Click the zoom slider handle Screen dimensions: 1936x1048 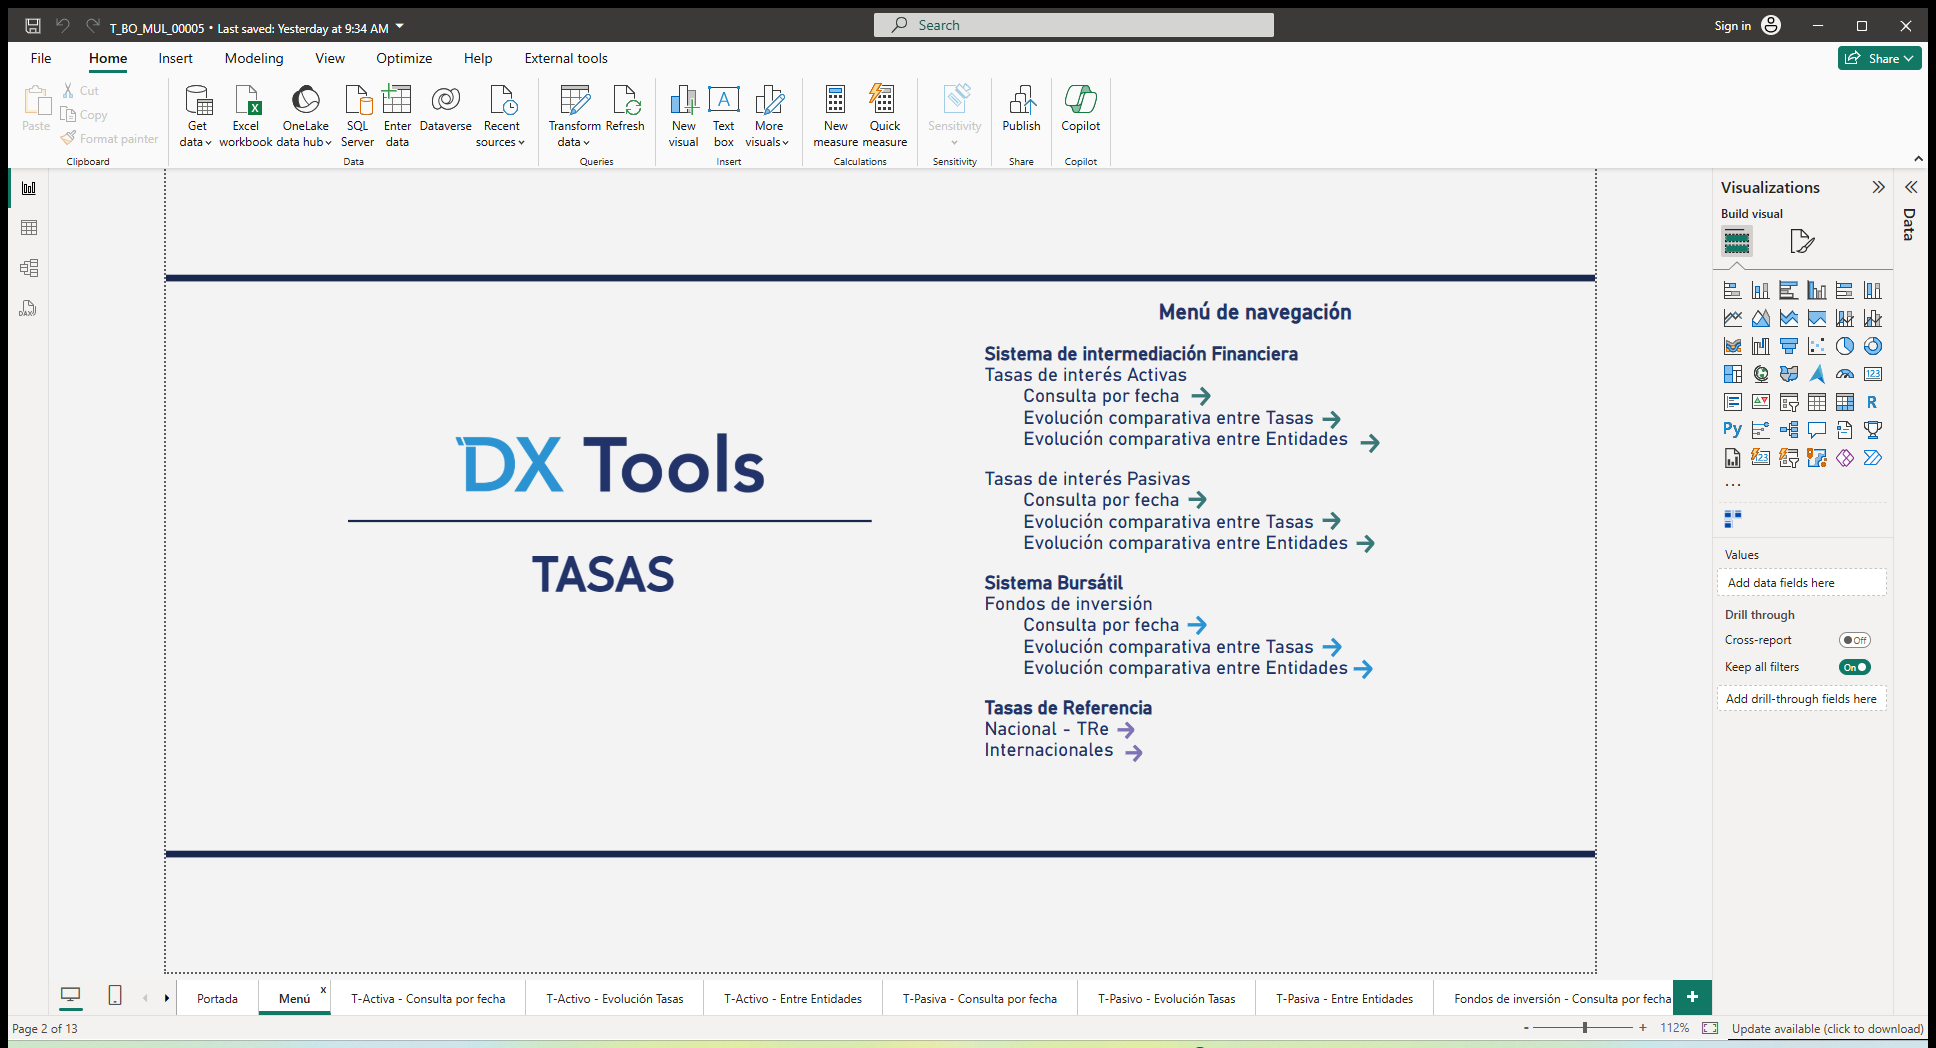(1585, 1028)
